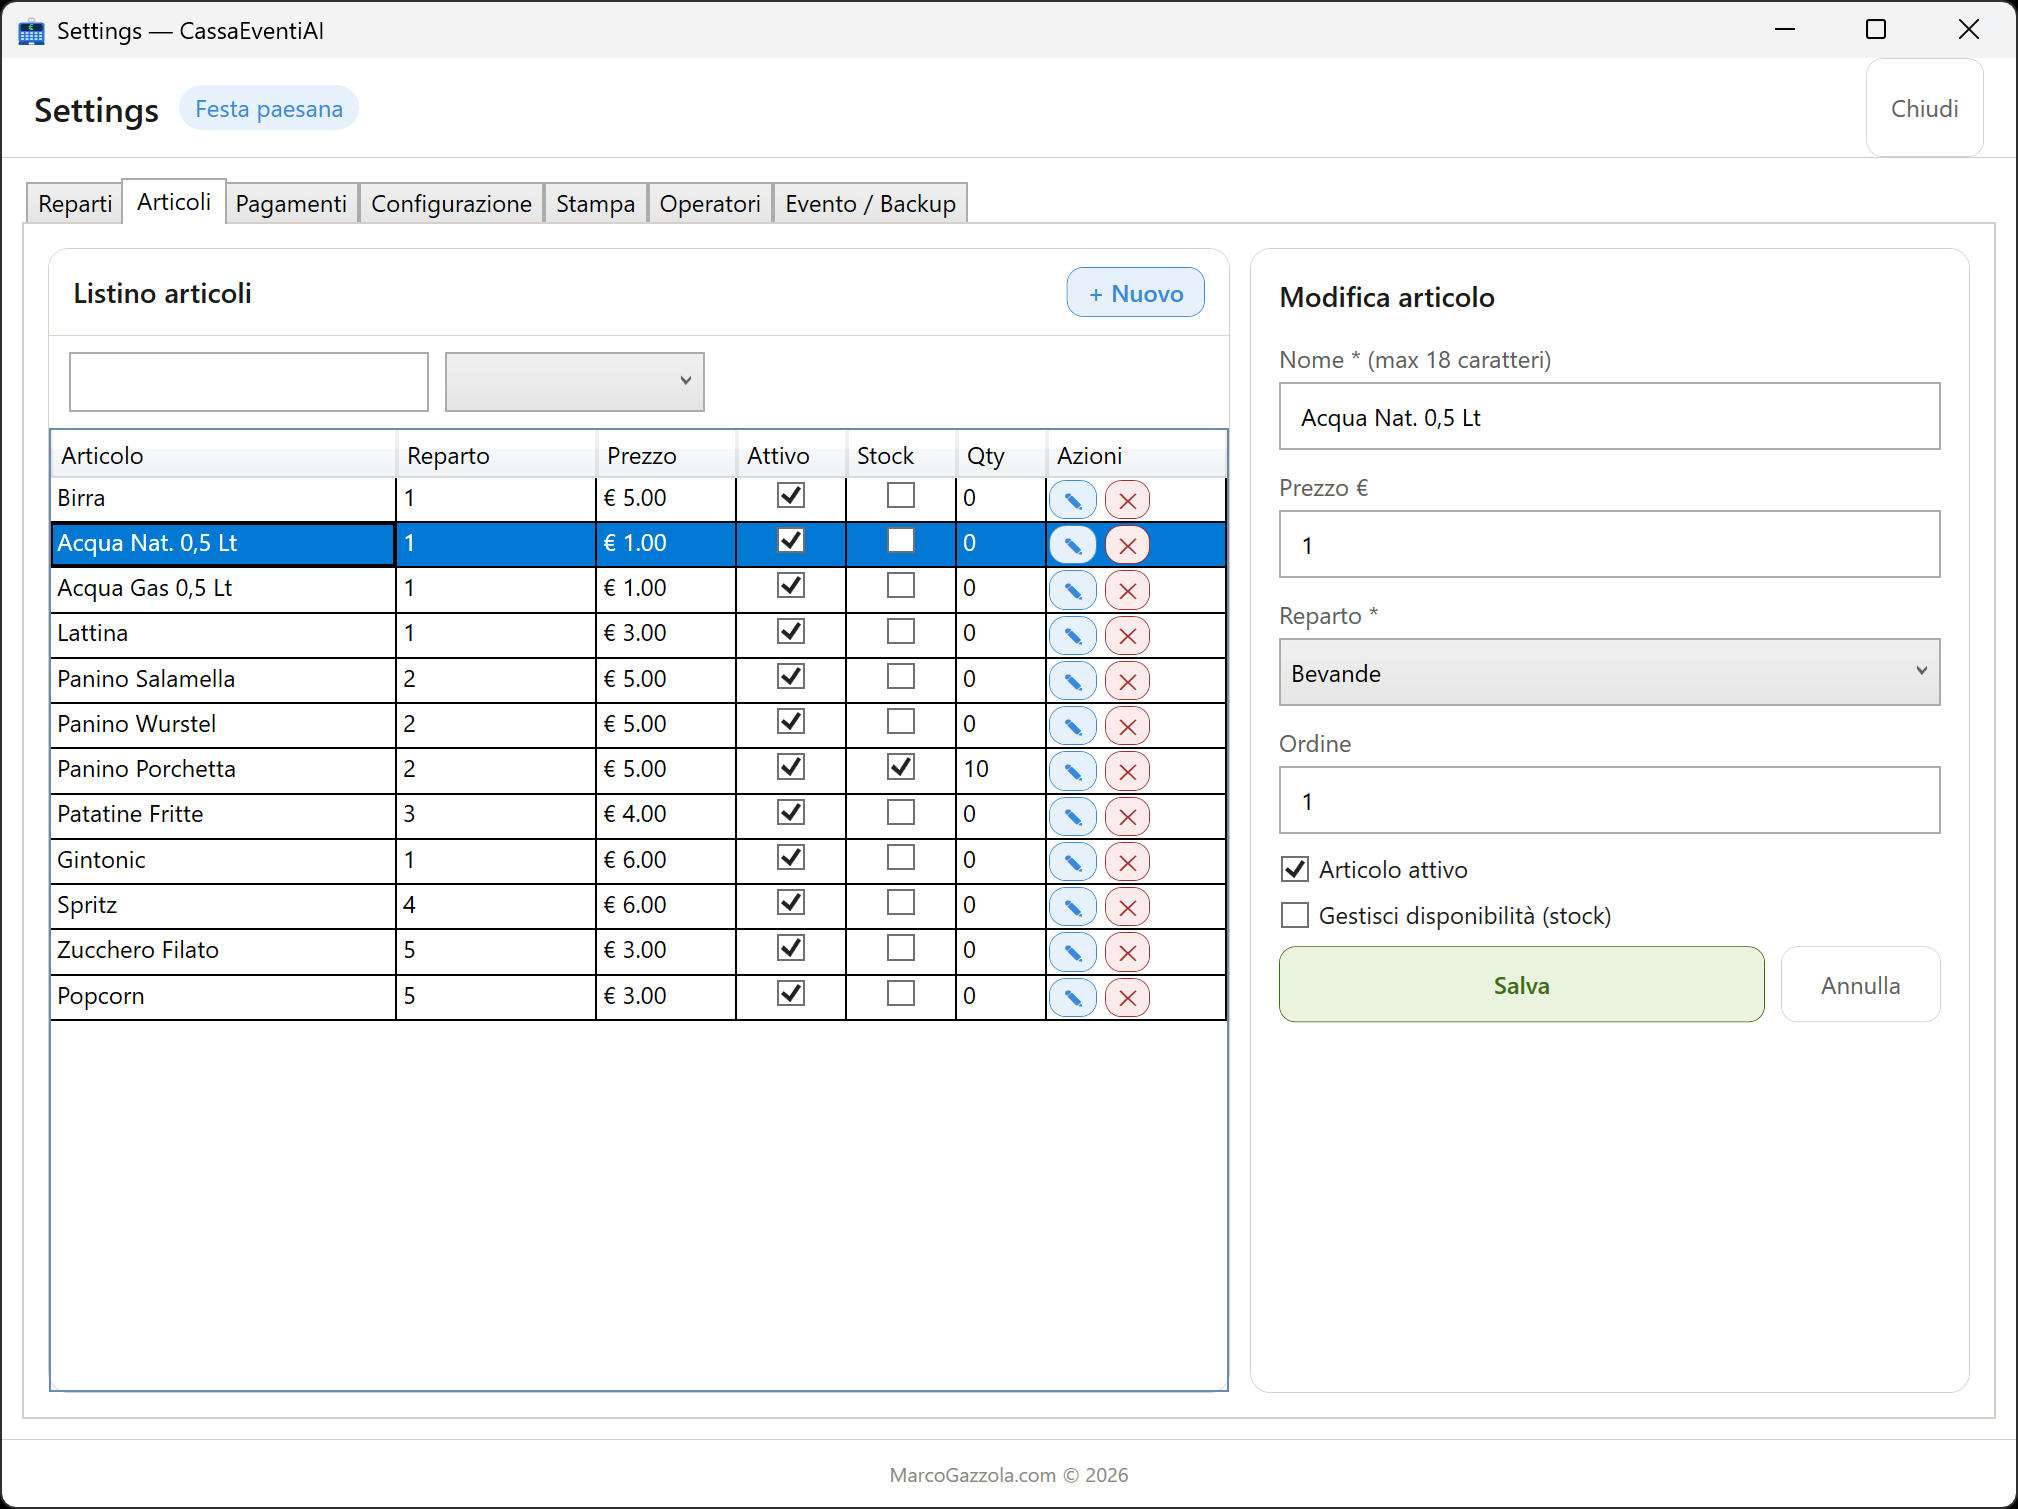
Task: Open the Stampa tab
Action: tap(595, 204)
